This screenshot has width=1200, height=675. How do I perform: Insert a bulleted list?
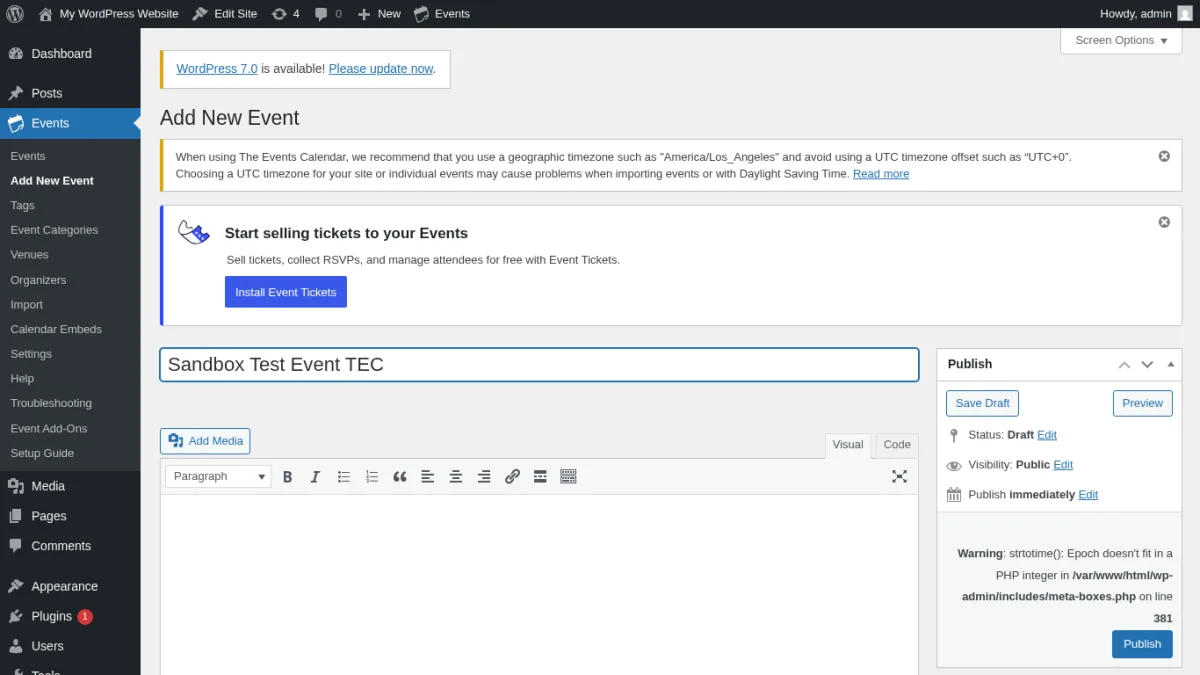(344, 477)
